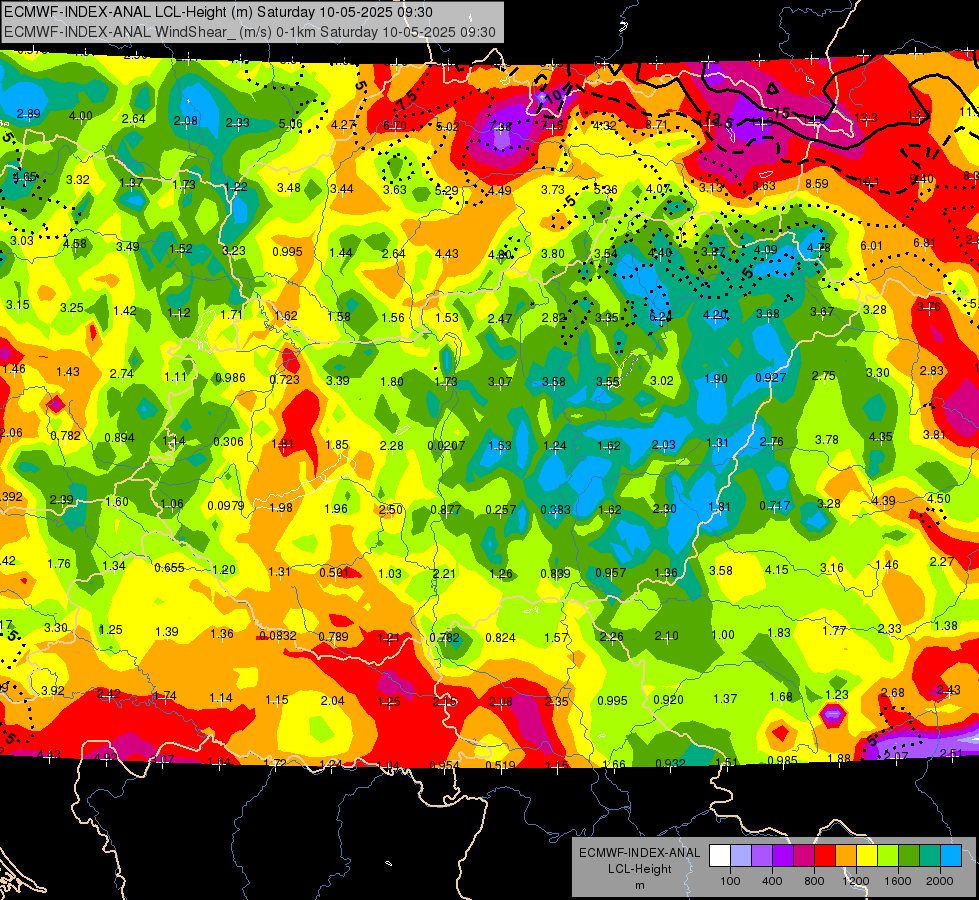This screenshot has height=900, width=979.
Task: Click the wind shear value 0.824
Action: tap(501, 637)
